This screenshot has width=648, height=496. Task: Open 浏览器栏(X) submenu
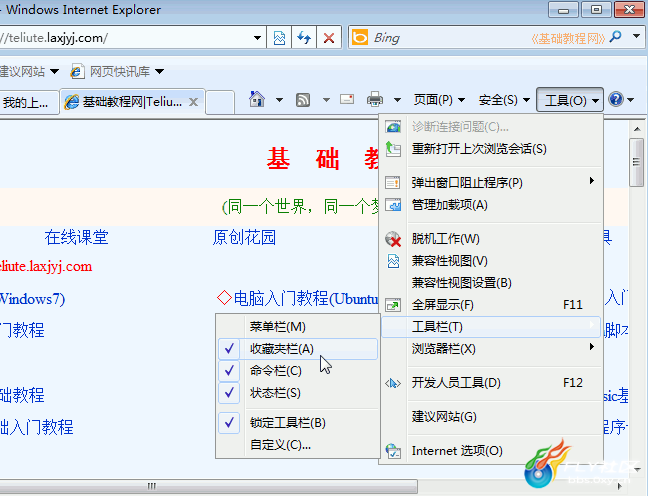491,348
